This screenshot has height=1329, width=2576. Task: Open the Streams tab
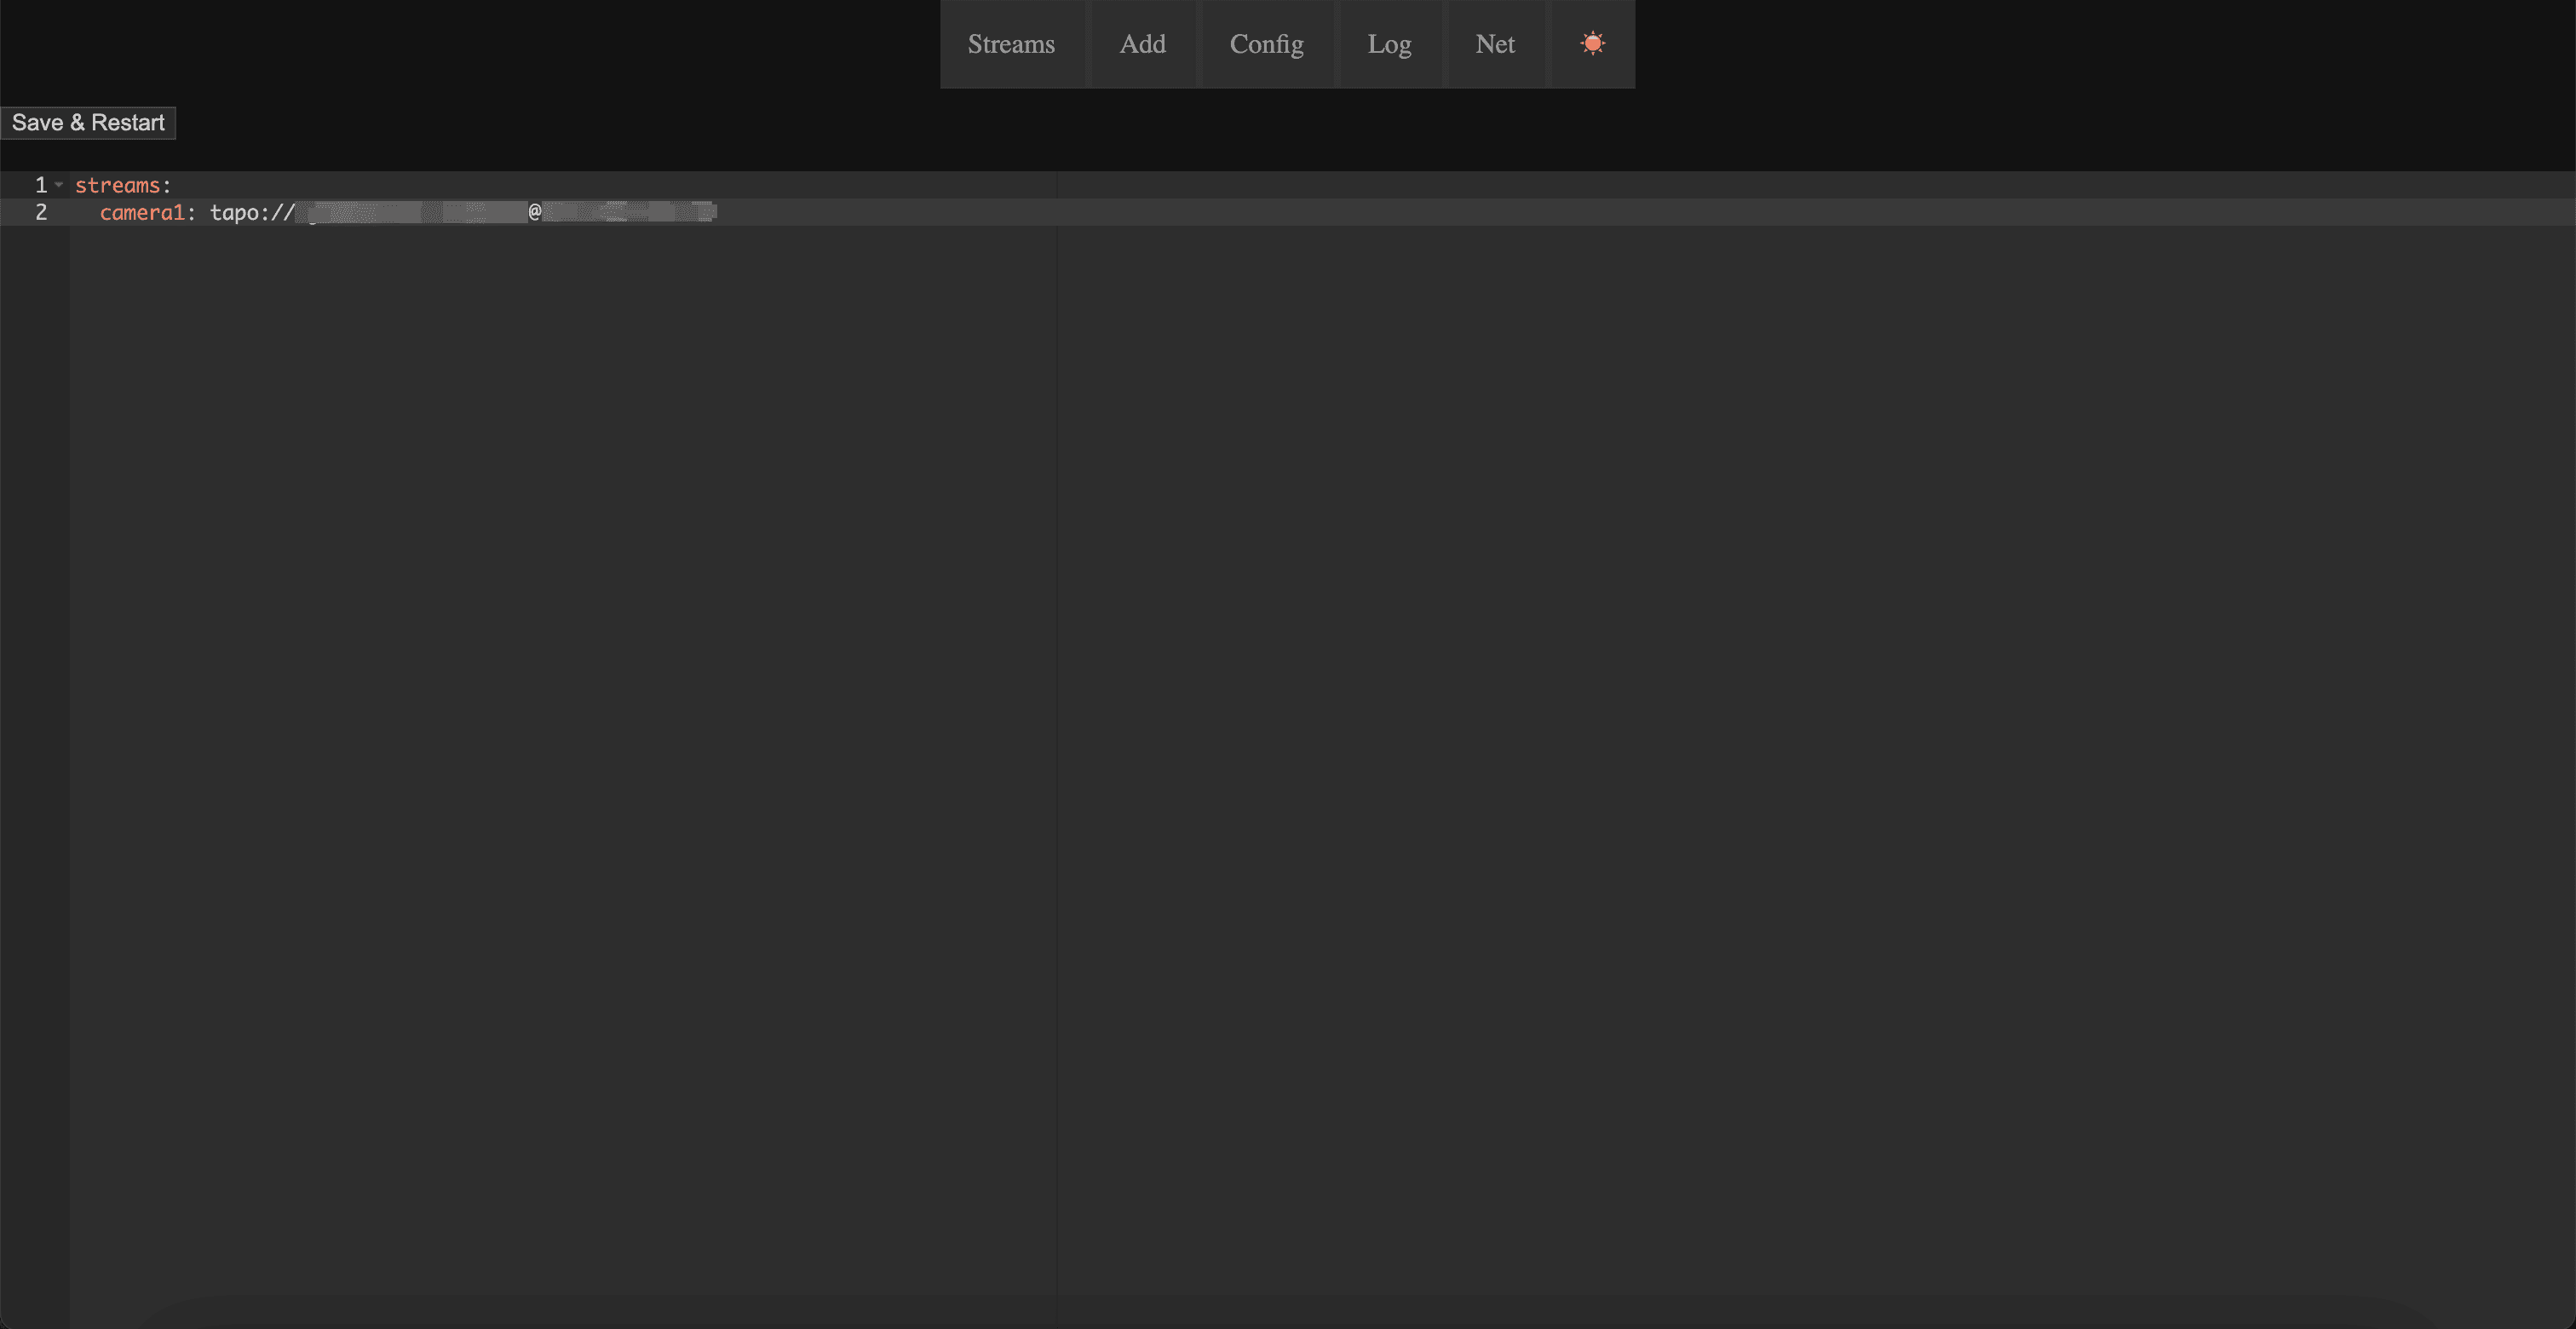[1011, 44]
